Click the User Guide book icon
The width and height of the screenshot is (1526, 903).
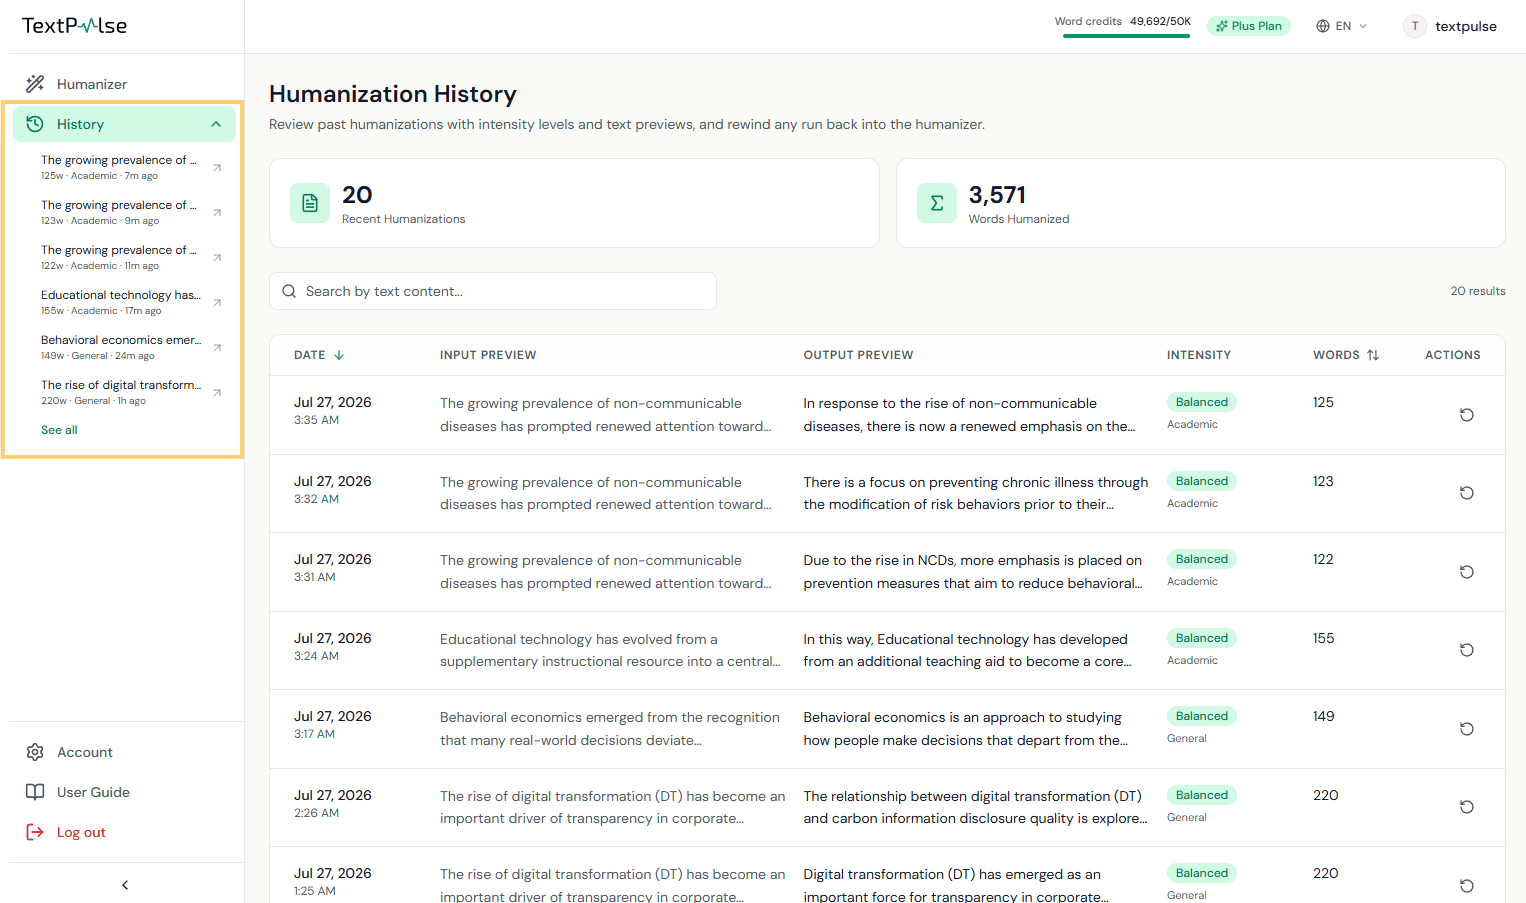tap(35, 792)
